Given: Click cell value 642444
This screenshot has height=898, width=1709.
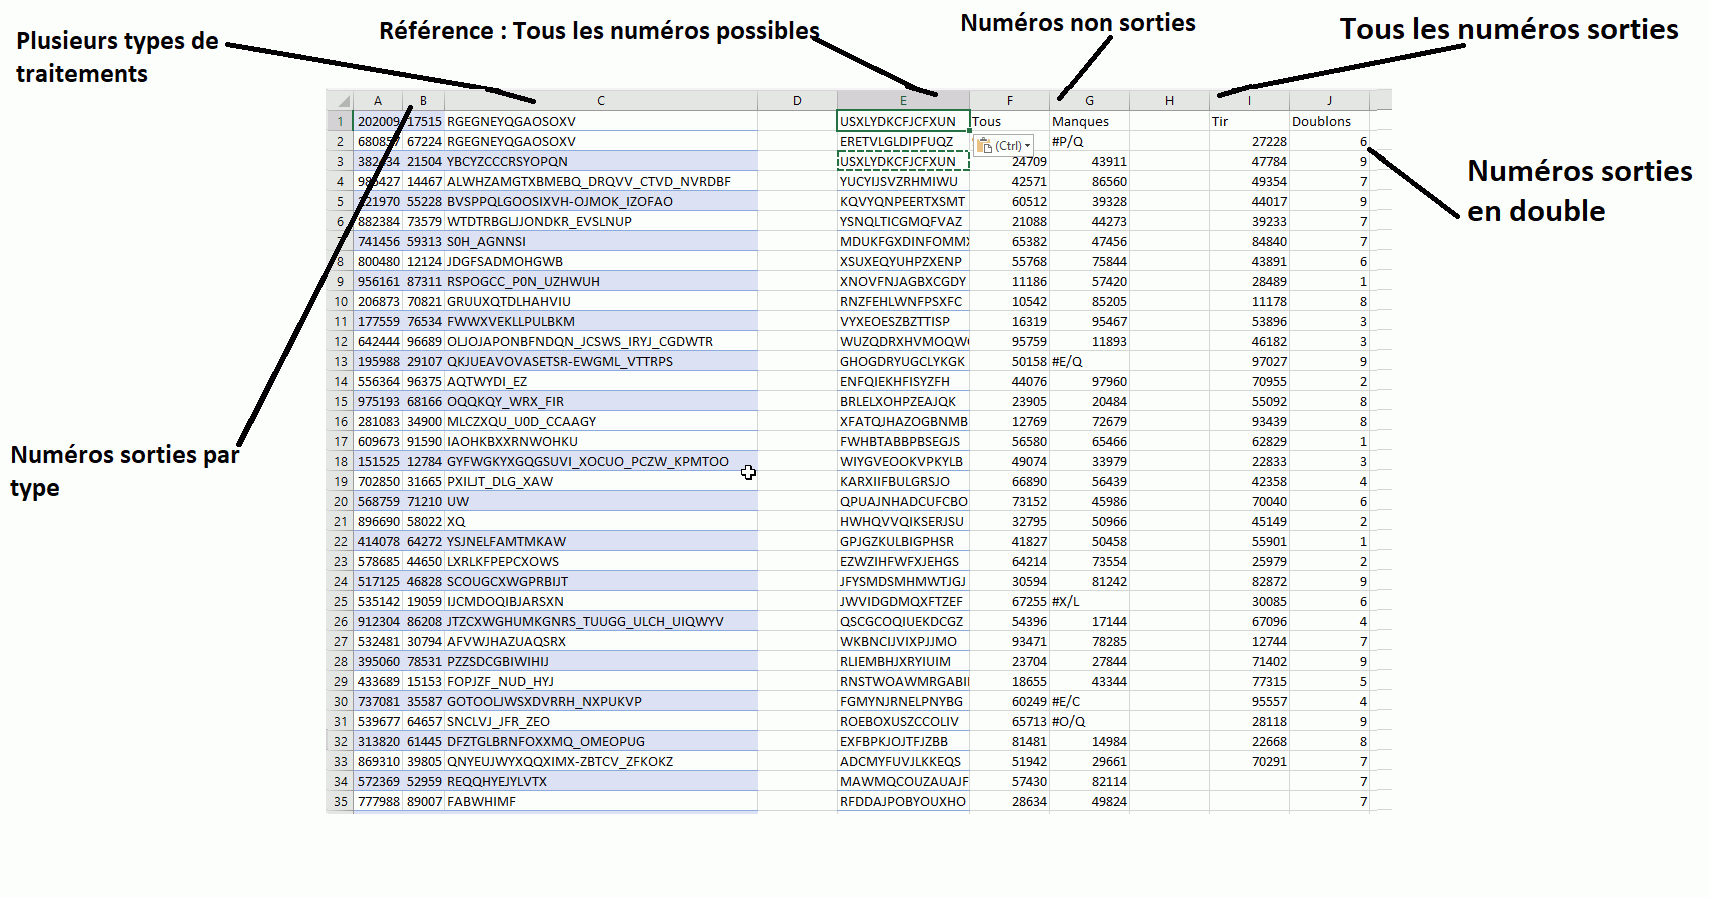Looking at the screenshot, I should [x=378, y=341].
